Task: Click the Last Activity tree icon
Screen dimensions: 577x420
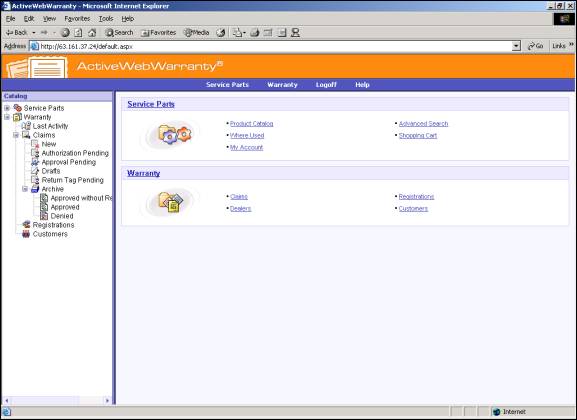Action: coord(26,126)
